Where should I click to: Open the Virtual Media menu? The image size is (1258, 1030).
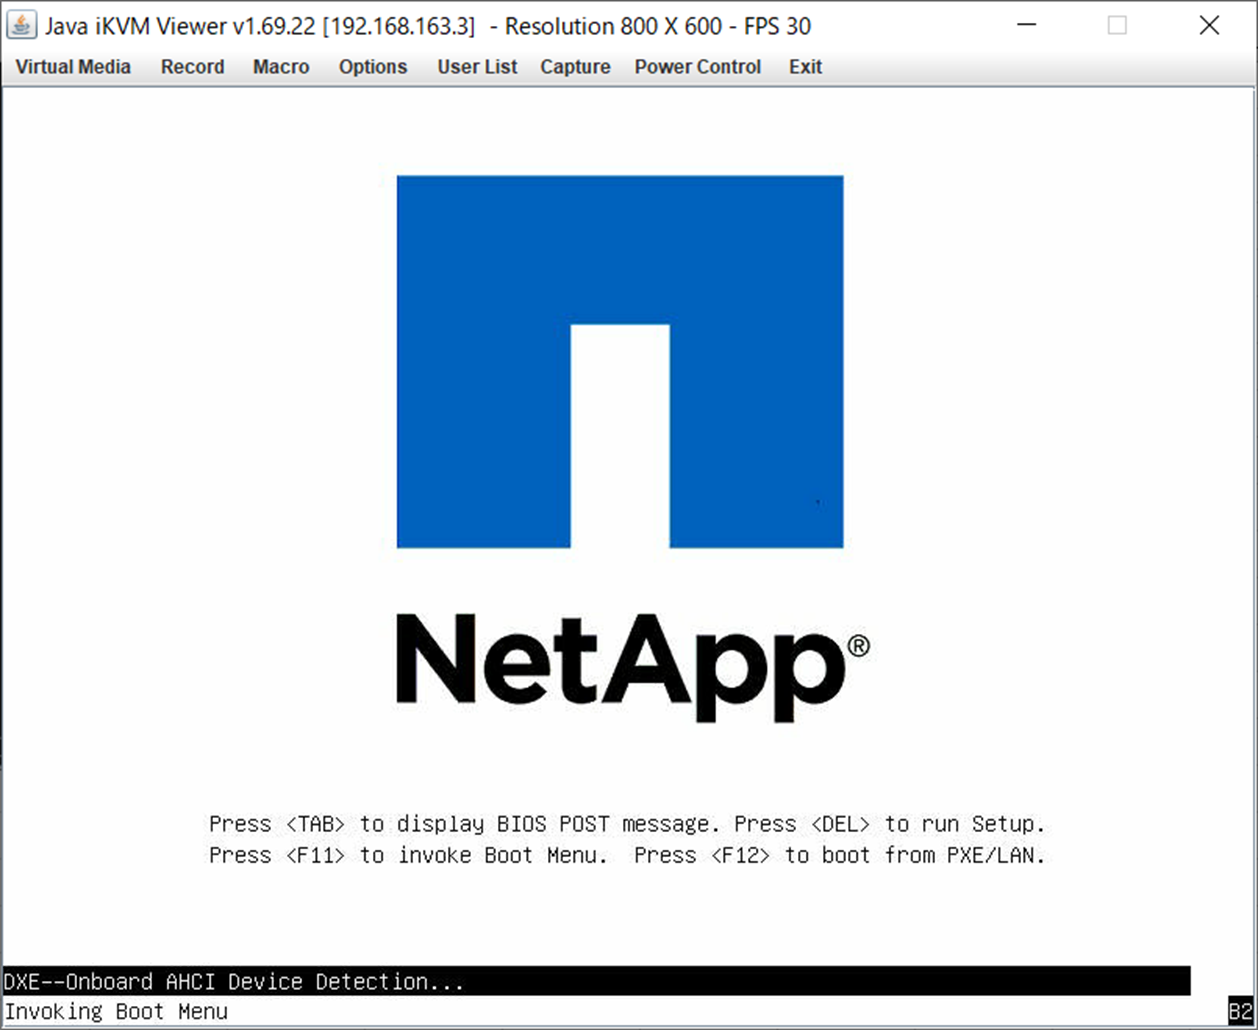[x=71, y=67]
